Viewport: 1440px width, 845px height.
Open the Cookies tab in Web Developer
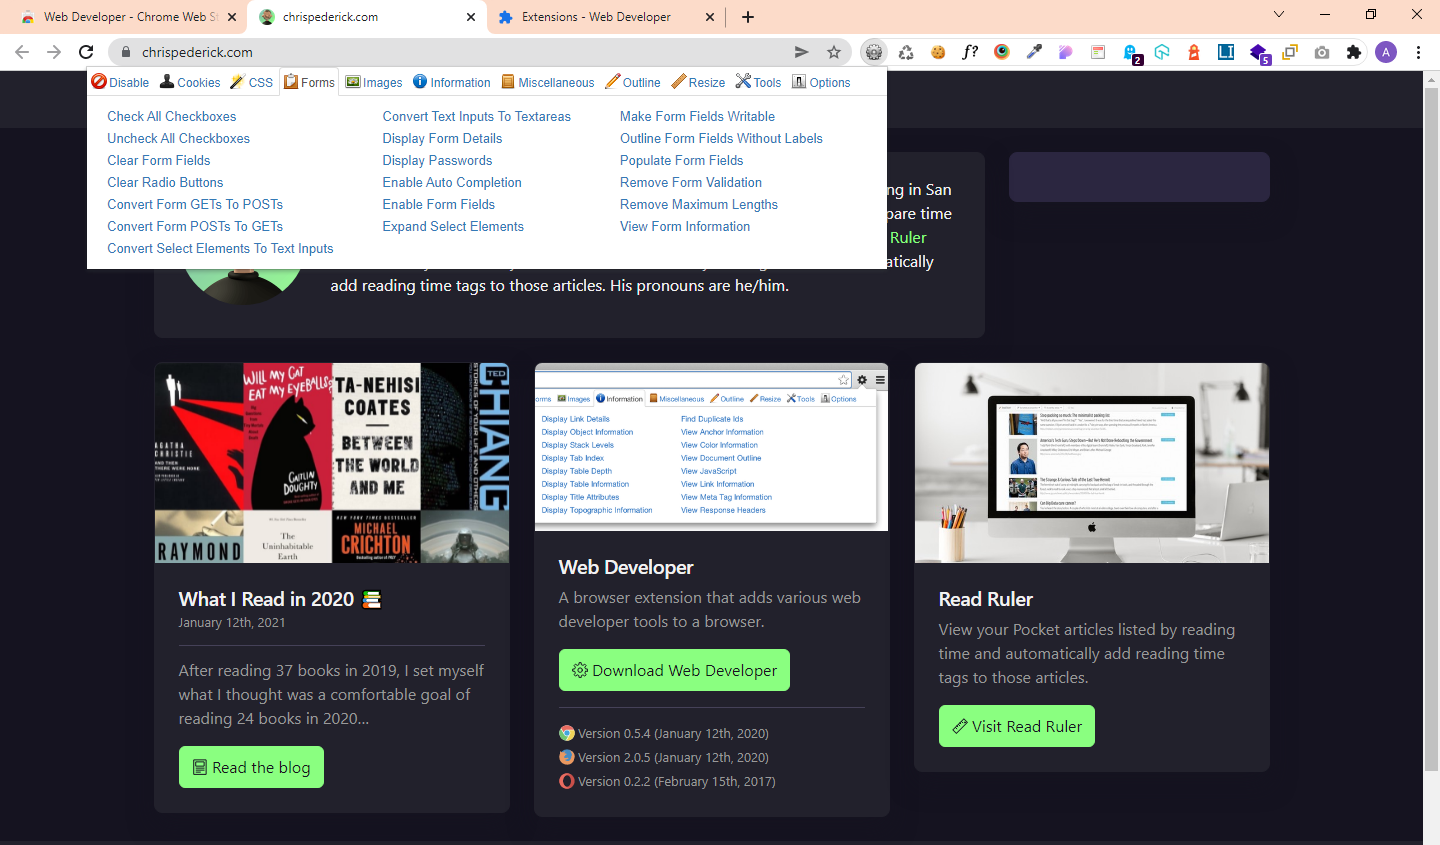coord(190,83)
